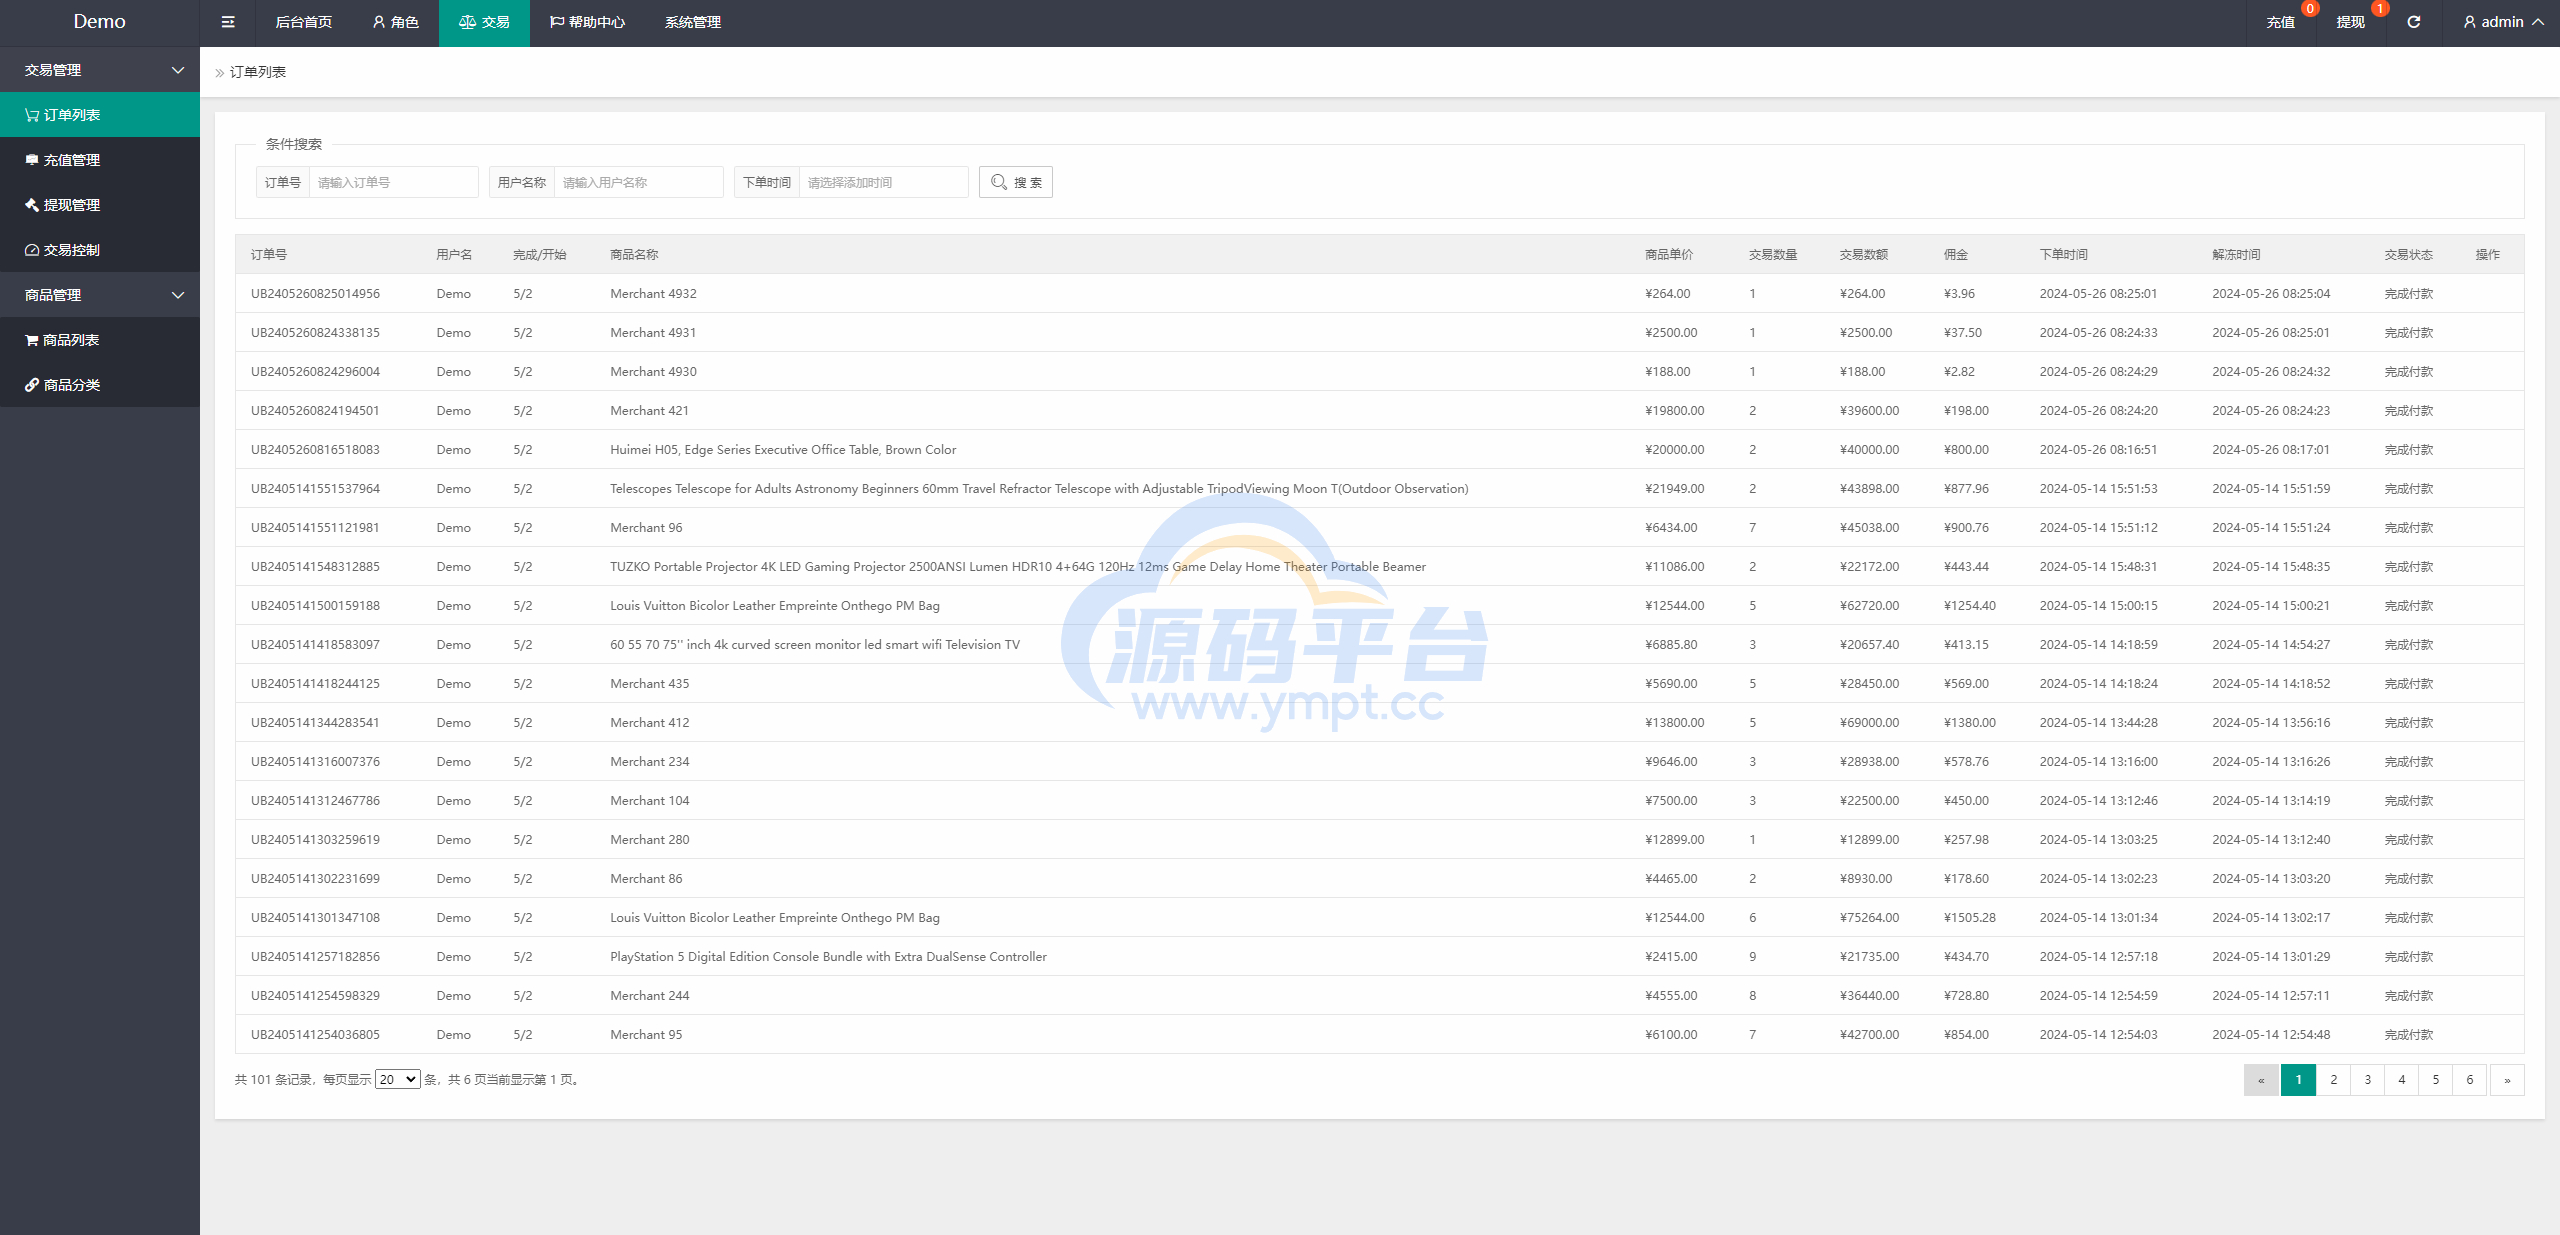
Task: Open the 帮助中心 top menu
Action: (x=587, y=22)
